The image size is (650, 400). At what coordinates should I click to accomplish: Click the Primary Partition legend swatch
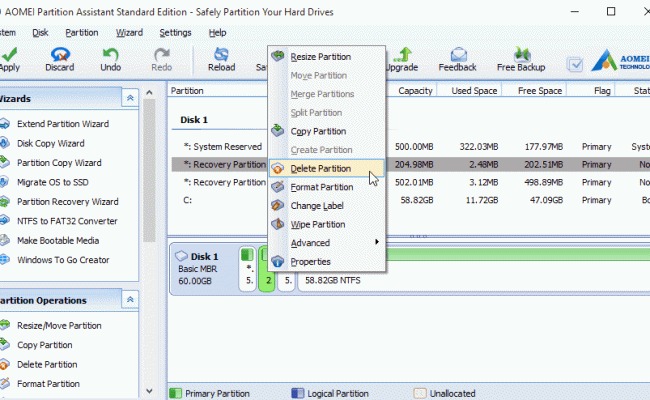[175, 393]
